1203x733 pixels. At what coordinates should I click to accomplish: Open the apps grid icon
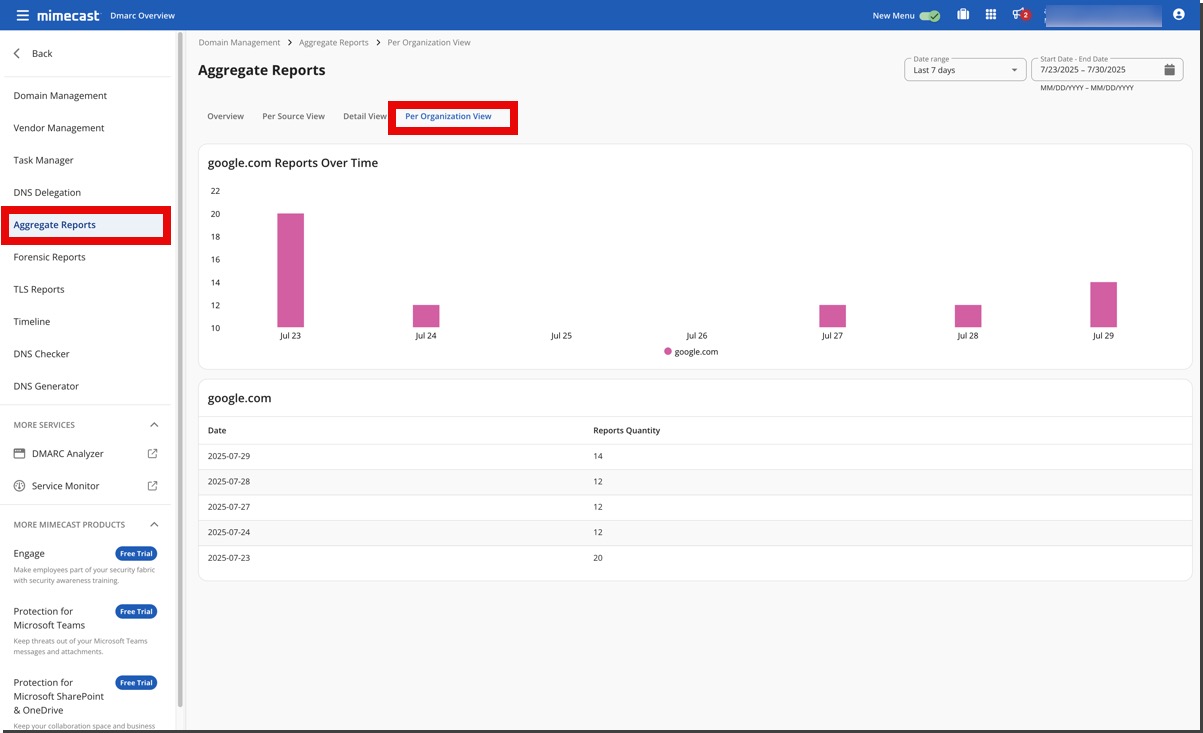(x=991, y=15)
